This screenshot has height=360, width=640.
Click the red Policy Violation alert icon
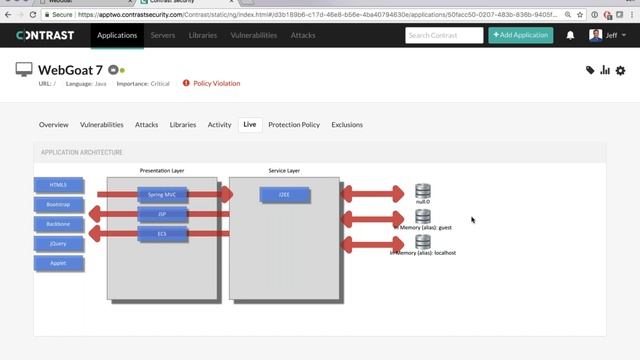186,83
